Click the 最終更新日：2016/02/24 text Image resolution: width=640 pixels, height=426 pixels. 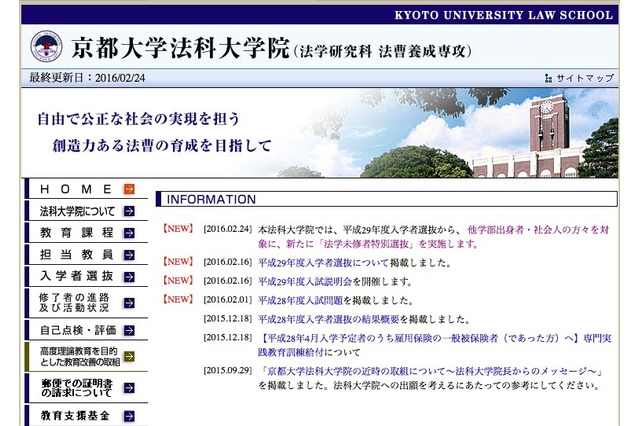pyautogui.click(x=87, y=78)
